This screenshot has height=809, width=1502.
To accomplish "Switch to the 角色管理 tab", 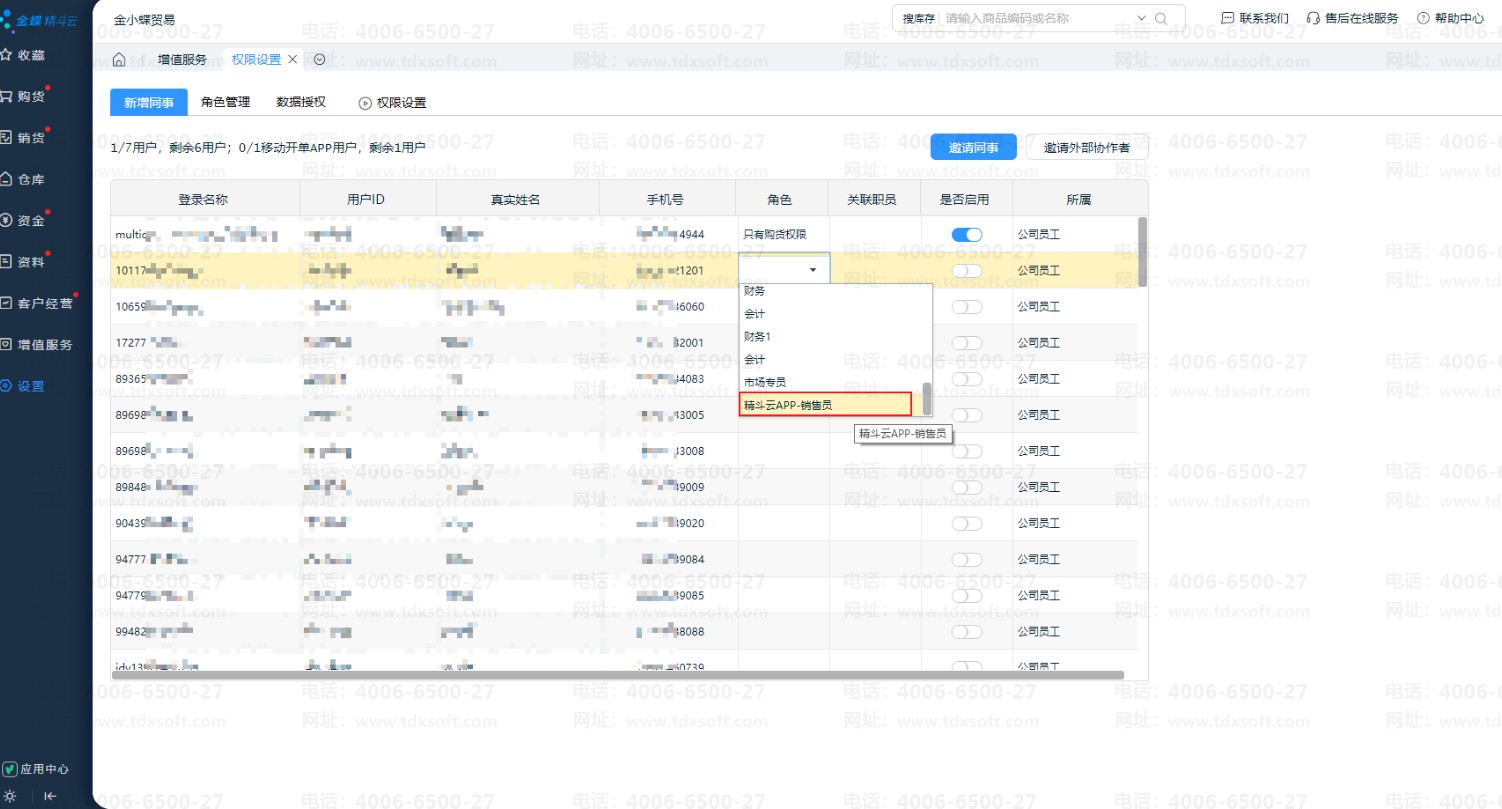I will coord(225,102).
